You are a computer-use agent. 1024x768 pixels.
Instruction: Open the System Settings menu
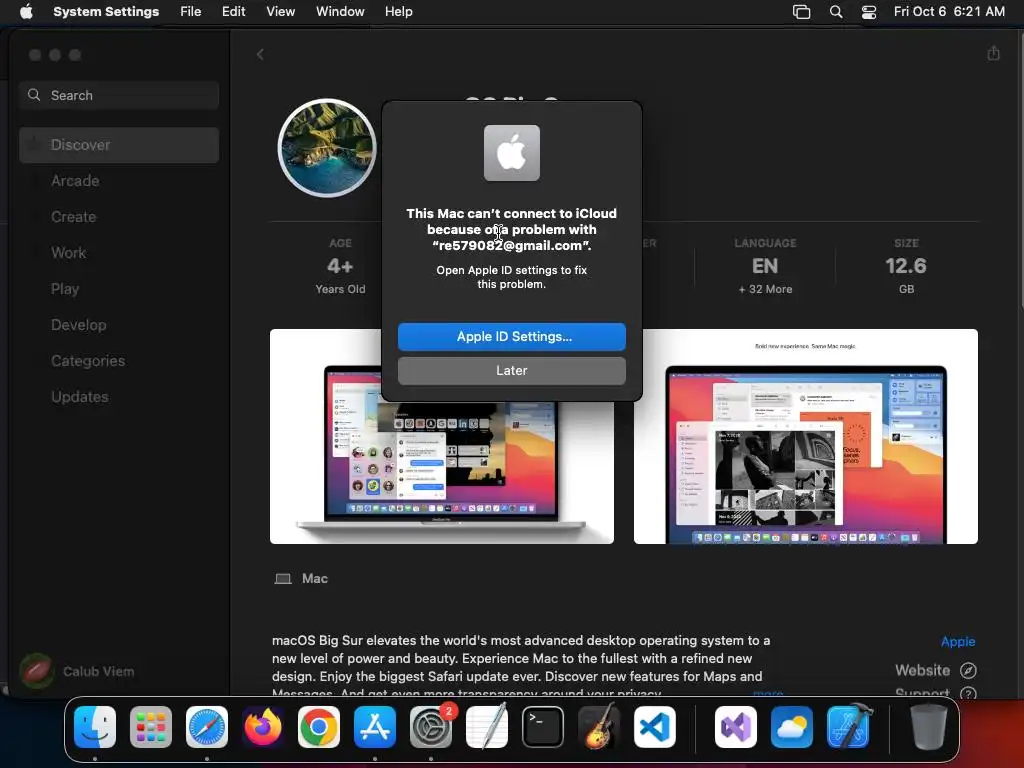[x=106, y=12]
